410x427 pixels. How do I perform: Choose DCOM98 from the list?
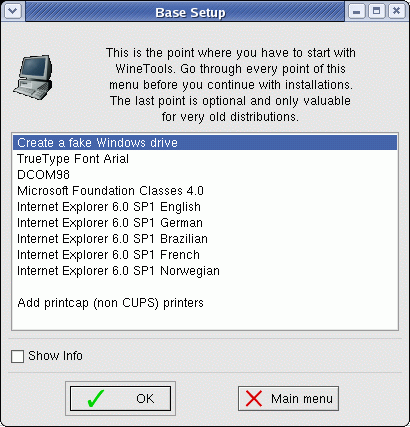205,175
